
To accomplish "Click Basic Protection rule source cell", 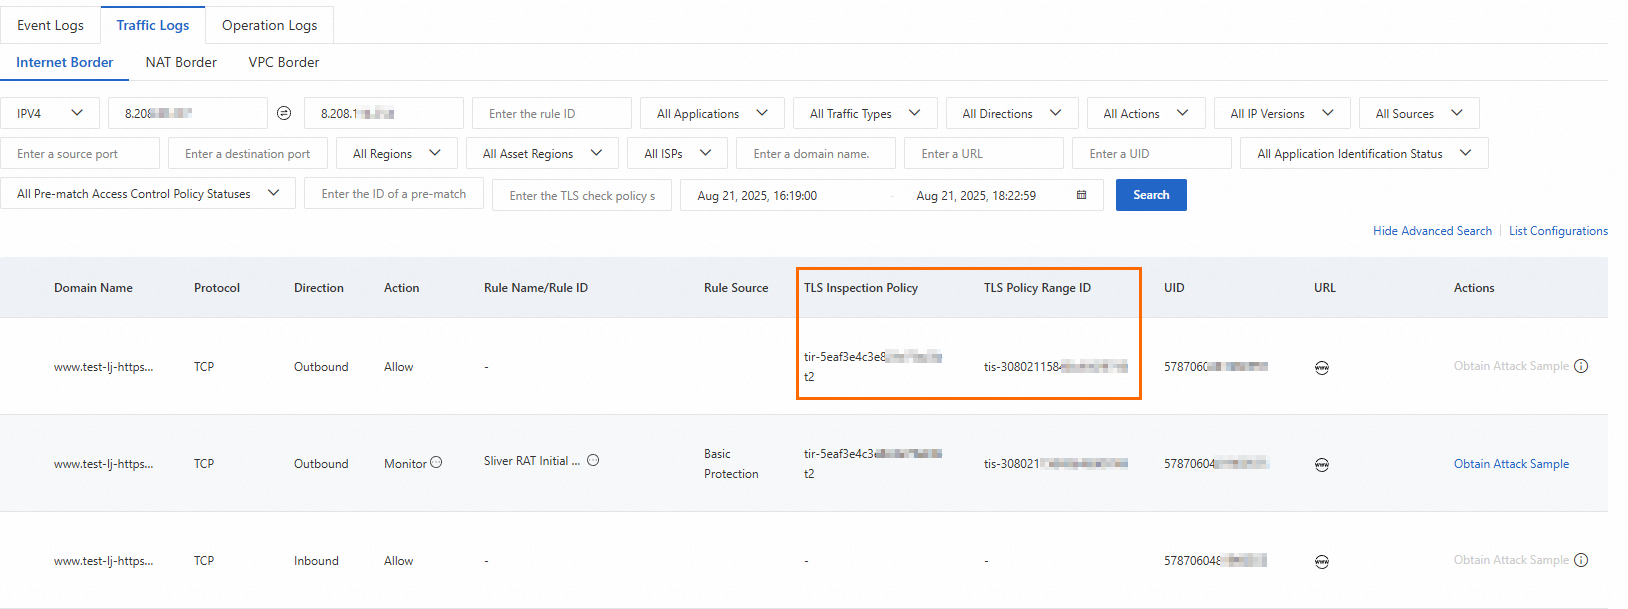I will (x=731, y=464).
